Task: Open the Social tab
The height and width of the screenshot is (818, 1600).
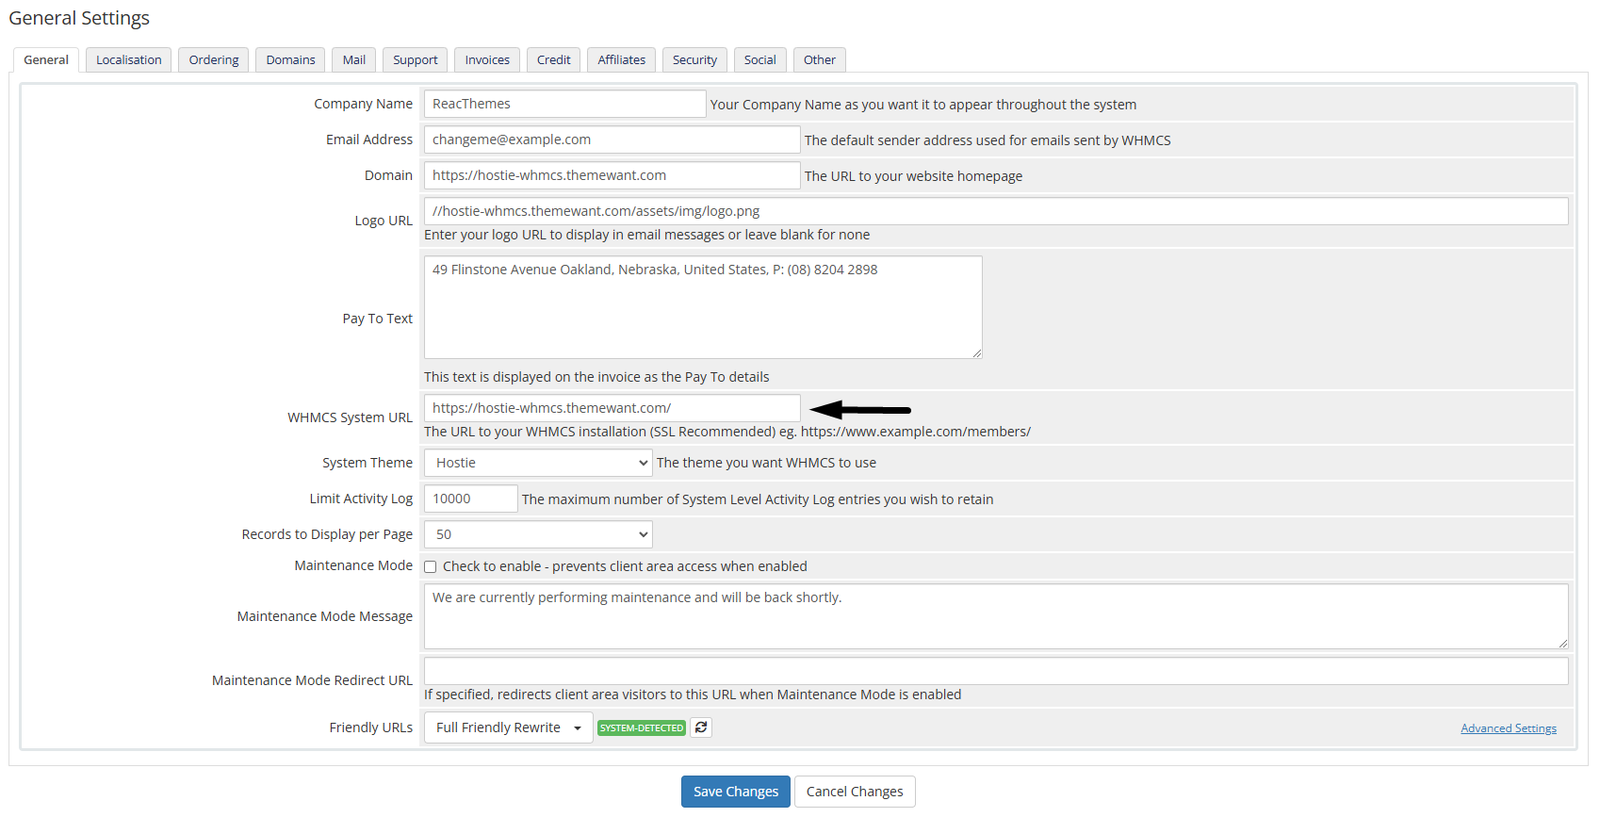Action: (x=760, y=60)
